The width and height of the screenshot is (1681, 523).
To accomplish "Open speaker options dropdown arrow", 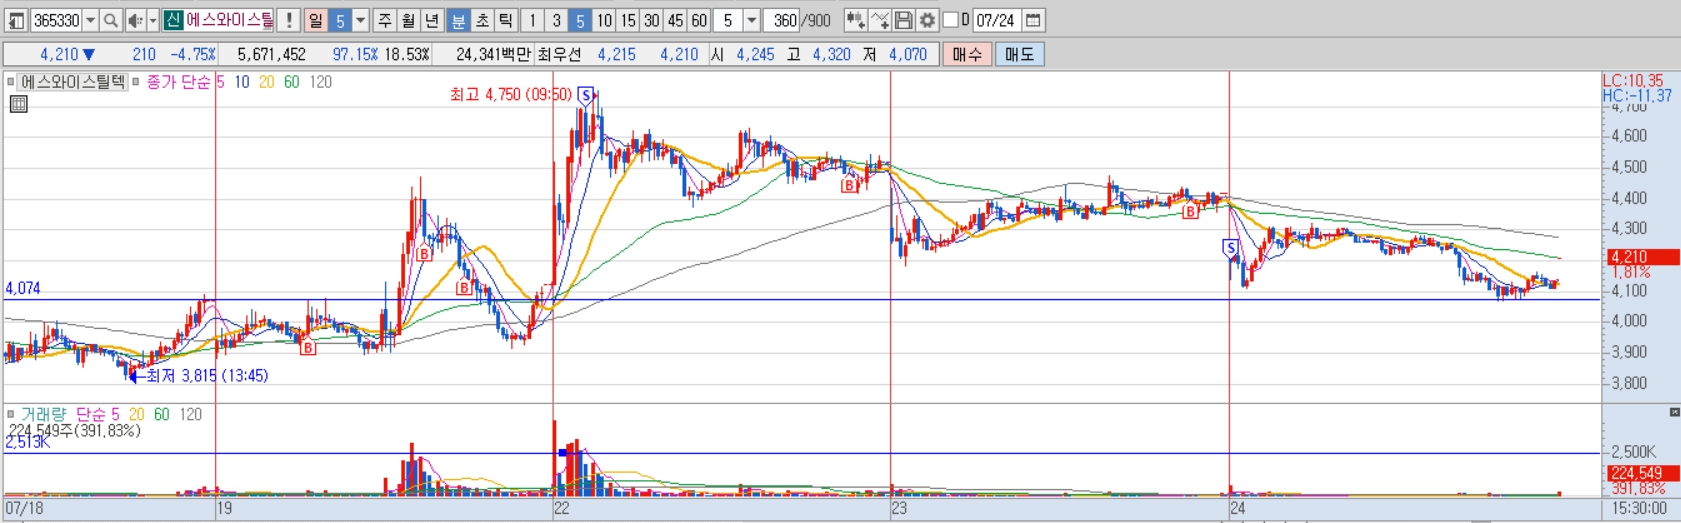I will (x=153, y=20).
